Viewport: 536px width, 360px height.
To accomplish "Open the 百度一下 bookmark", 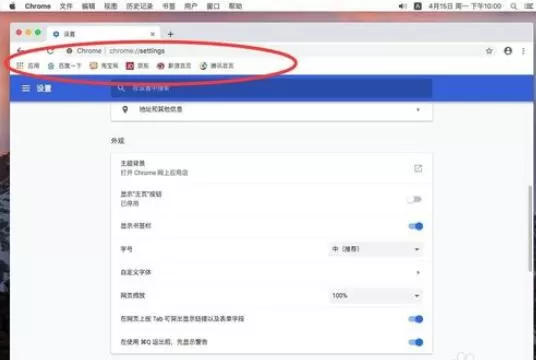I will tap(64, 66).
